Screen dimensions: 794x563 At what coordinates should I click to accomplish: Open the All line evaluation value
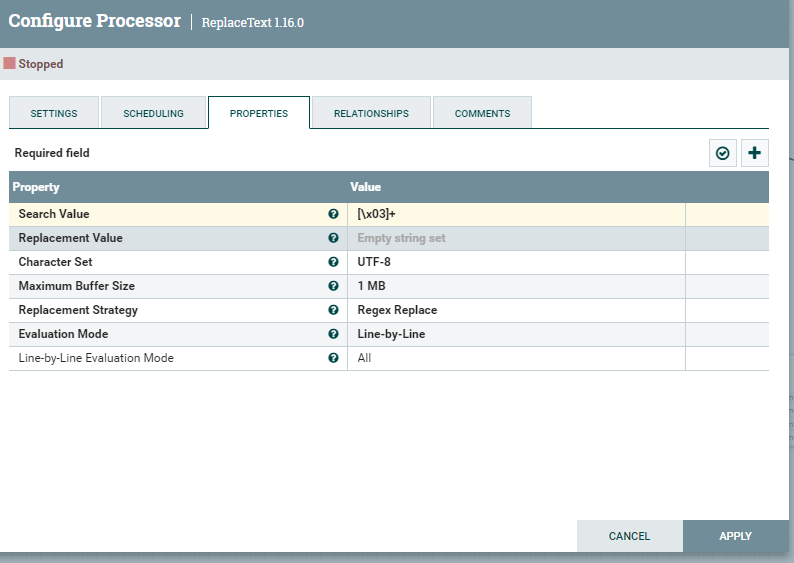click(x=516, y=358)
